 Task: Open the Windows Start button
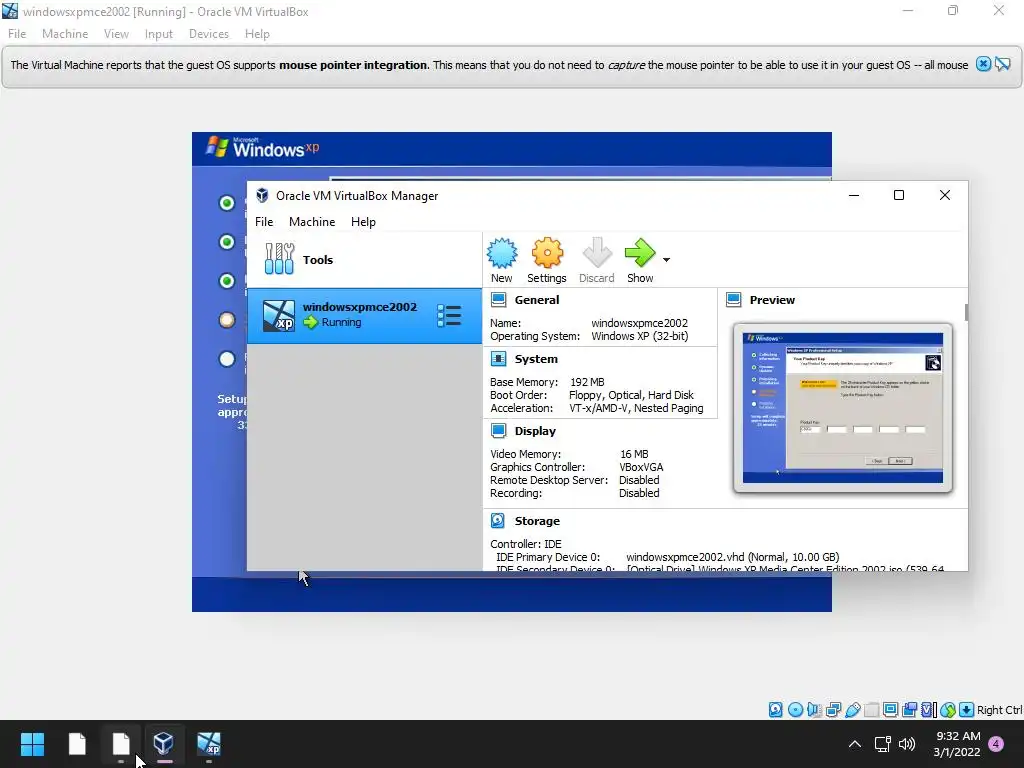pos(32,743)
